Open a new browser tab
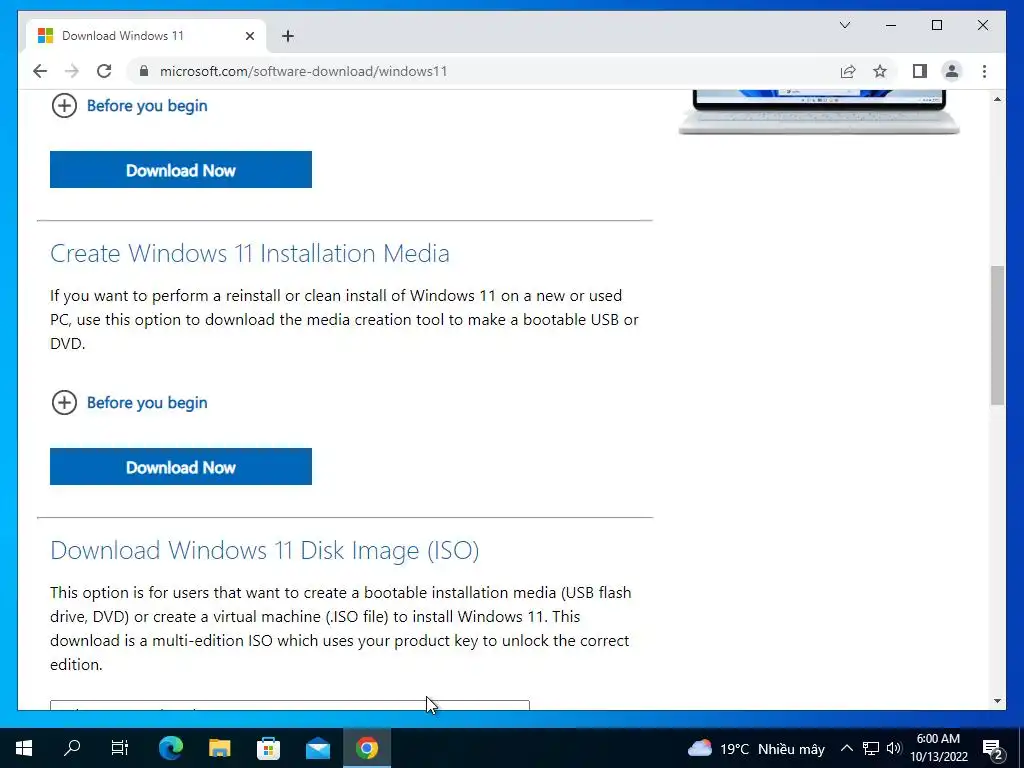The image size is (1024, 768). coord(288,36)
